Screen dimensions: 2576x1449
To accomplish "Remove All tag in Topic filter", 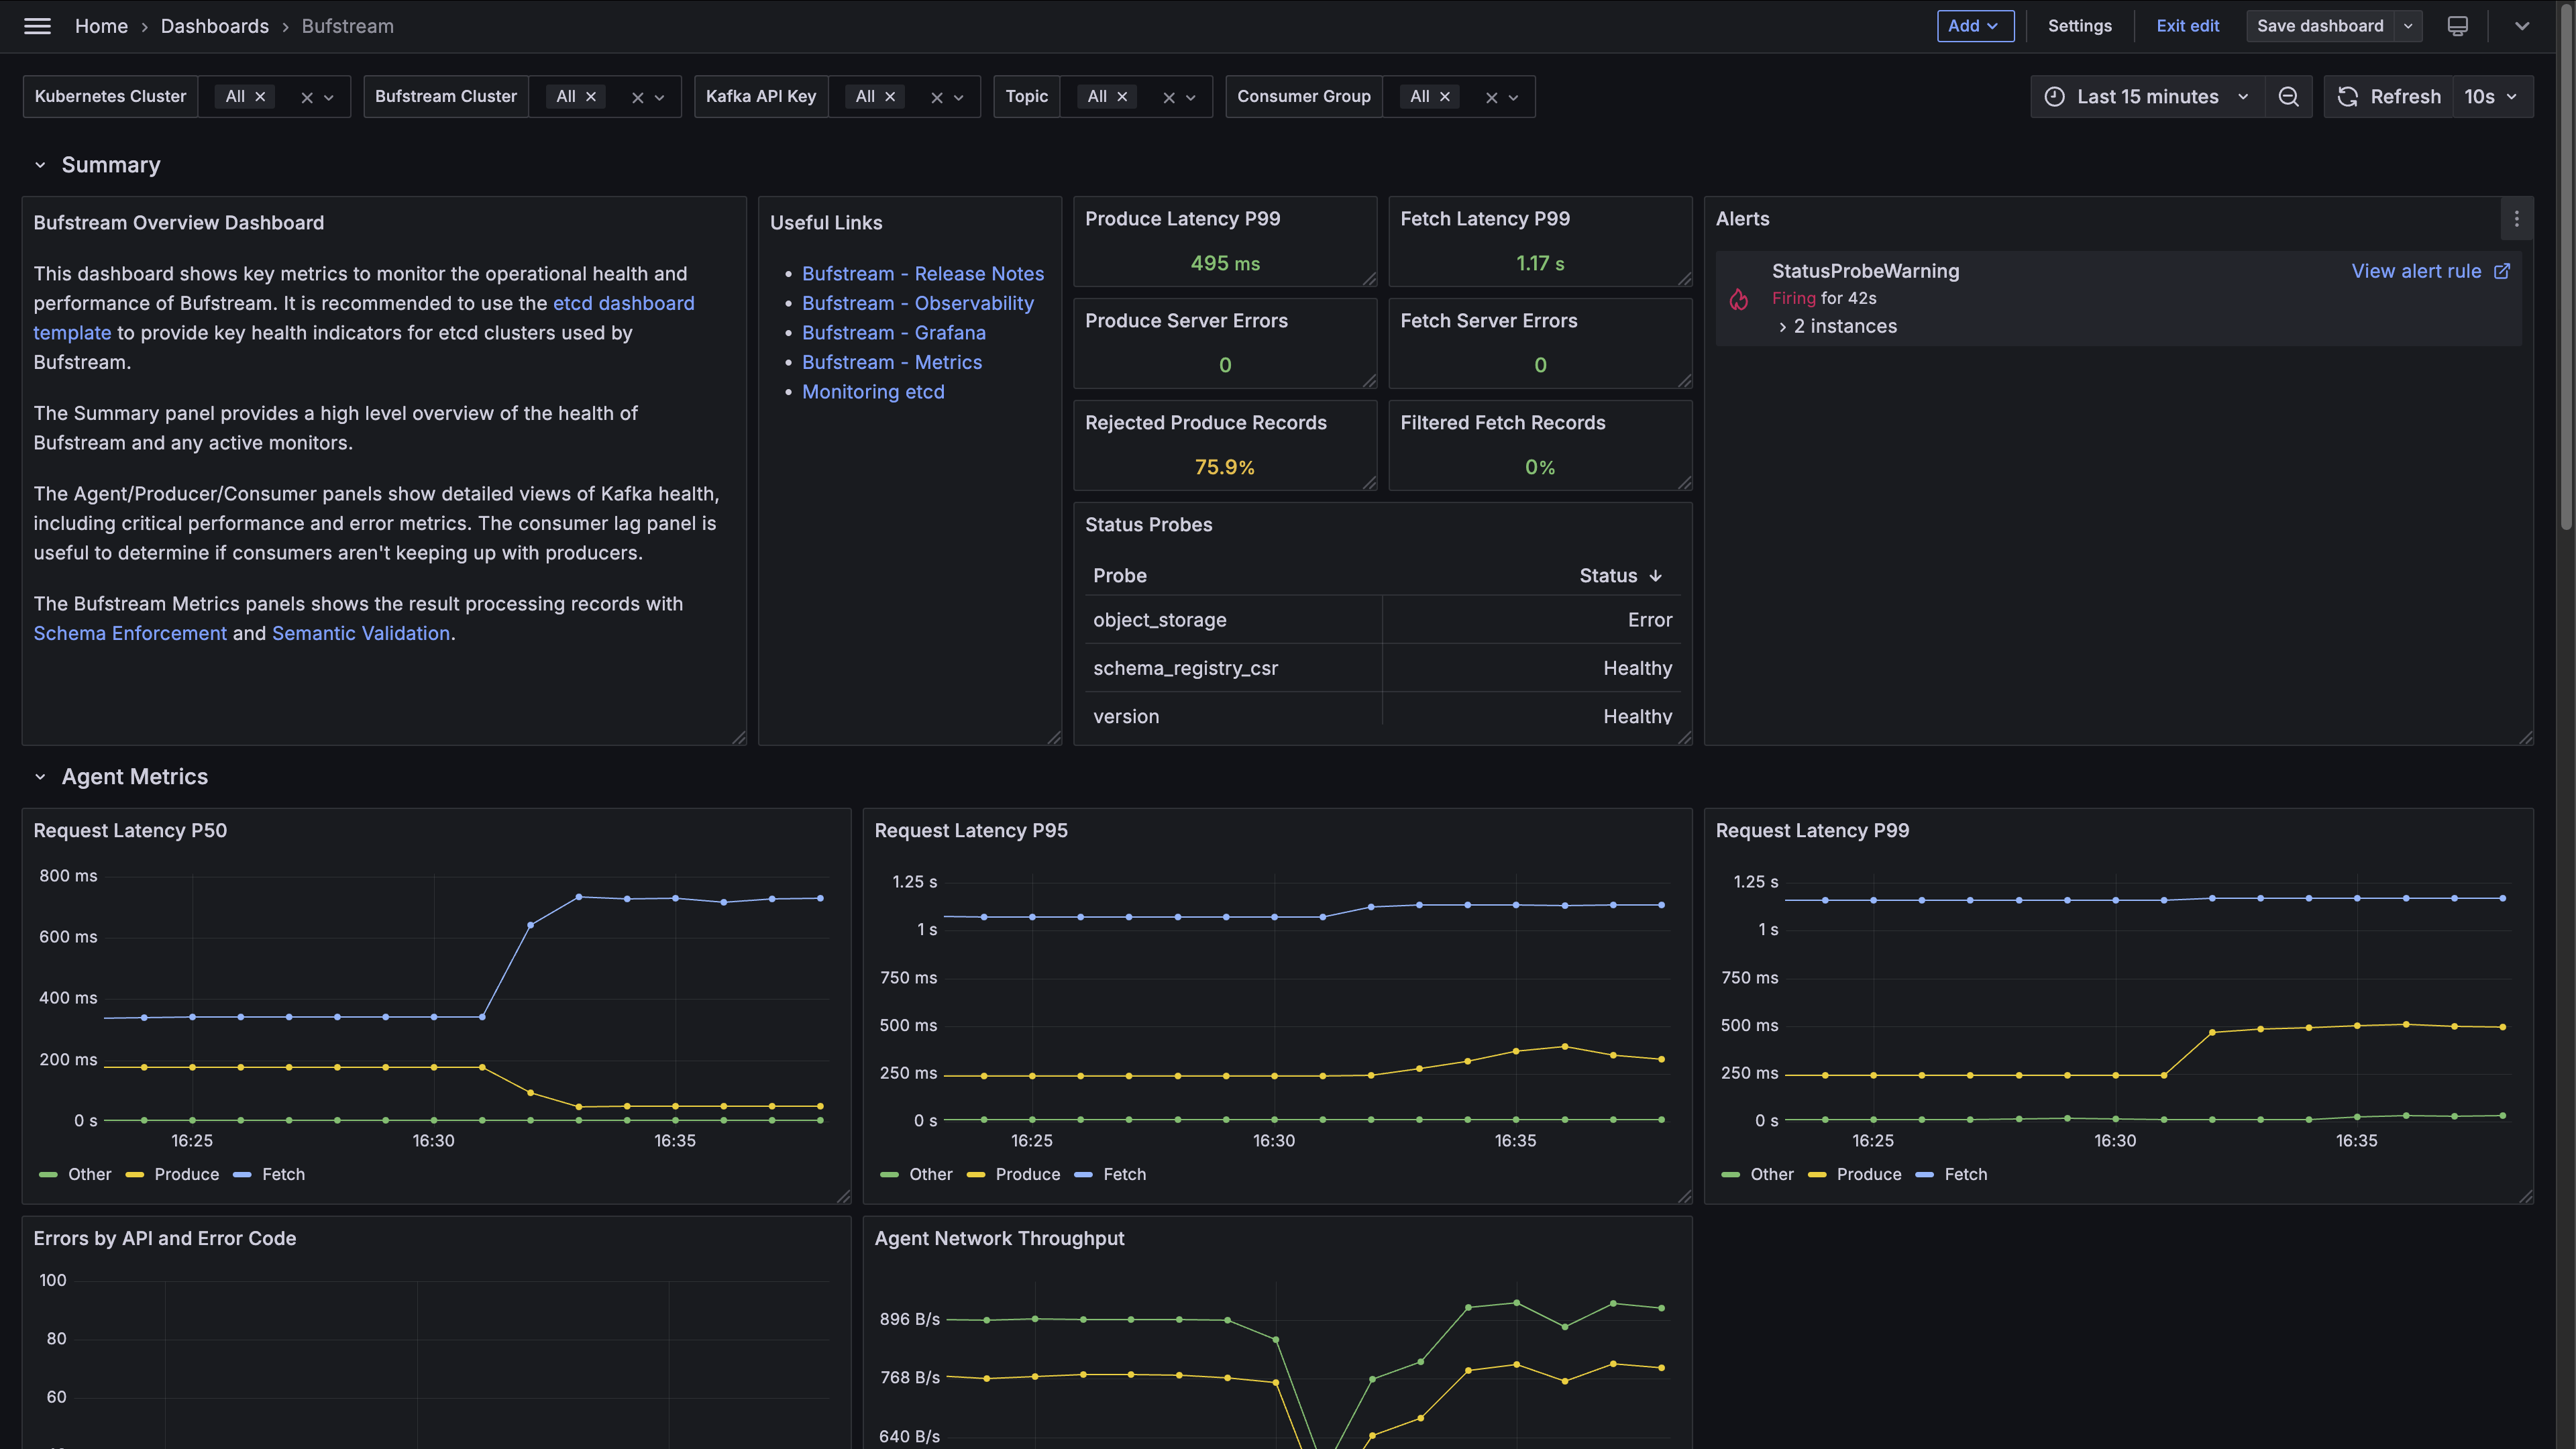I will point(1122,96).
